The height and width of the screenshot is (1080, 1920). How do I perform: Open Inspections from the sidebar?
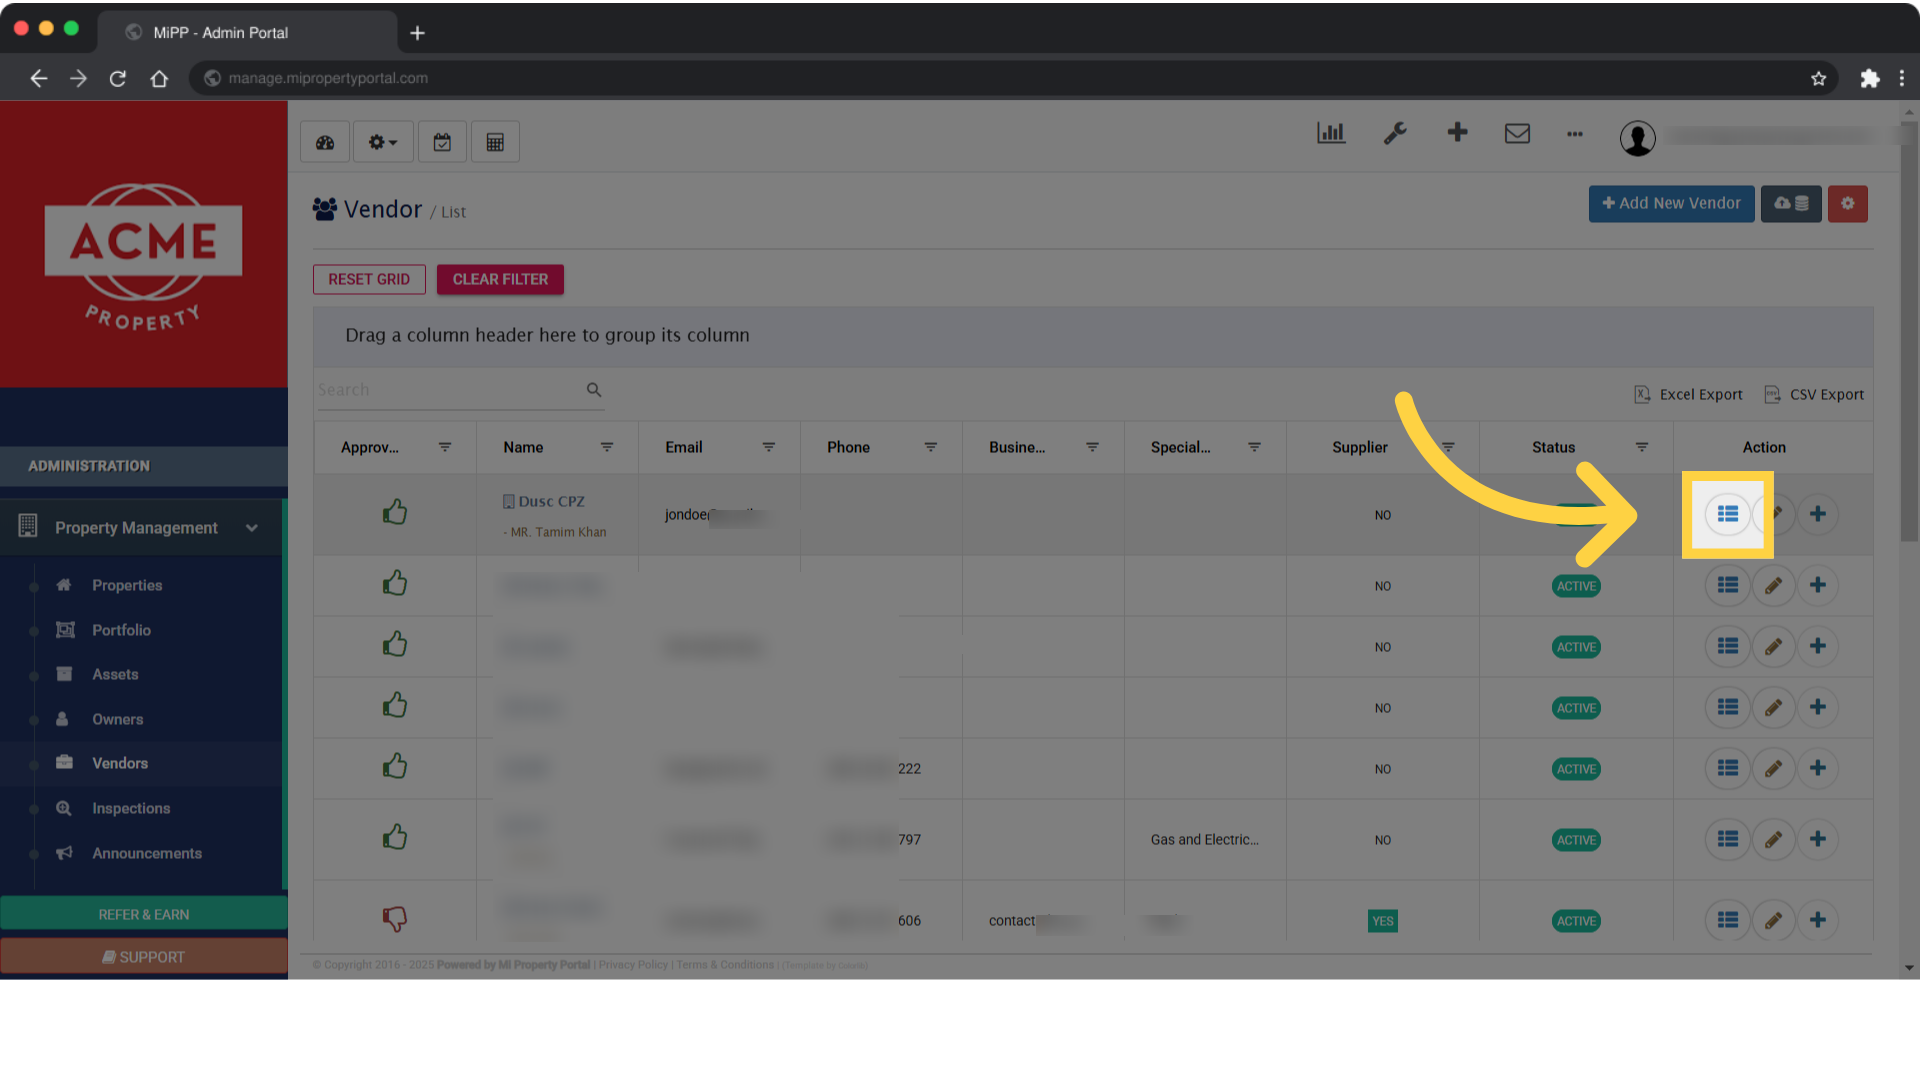click(x=130, y=808)
